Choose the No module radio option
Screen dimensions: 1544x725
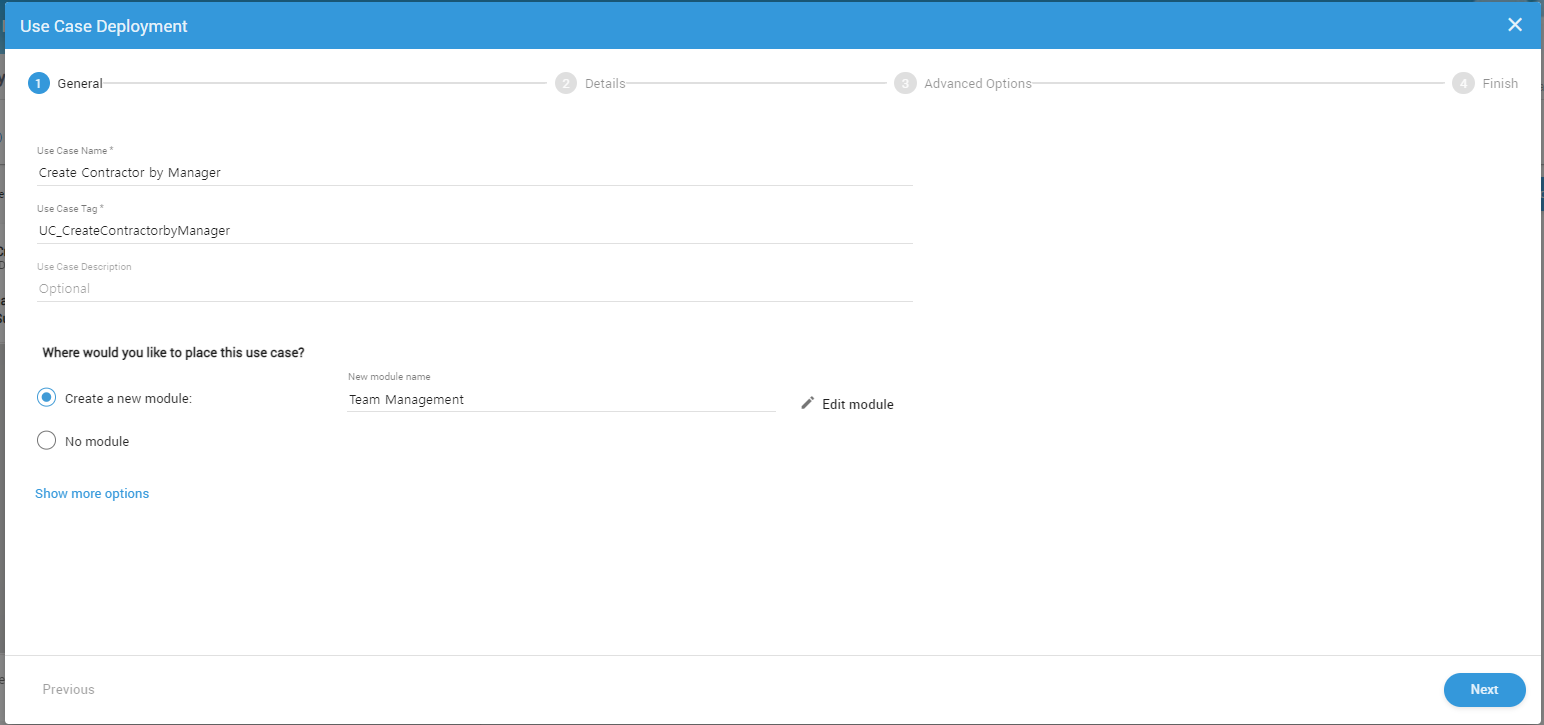[x=46, y=440]
